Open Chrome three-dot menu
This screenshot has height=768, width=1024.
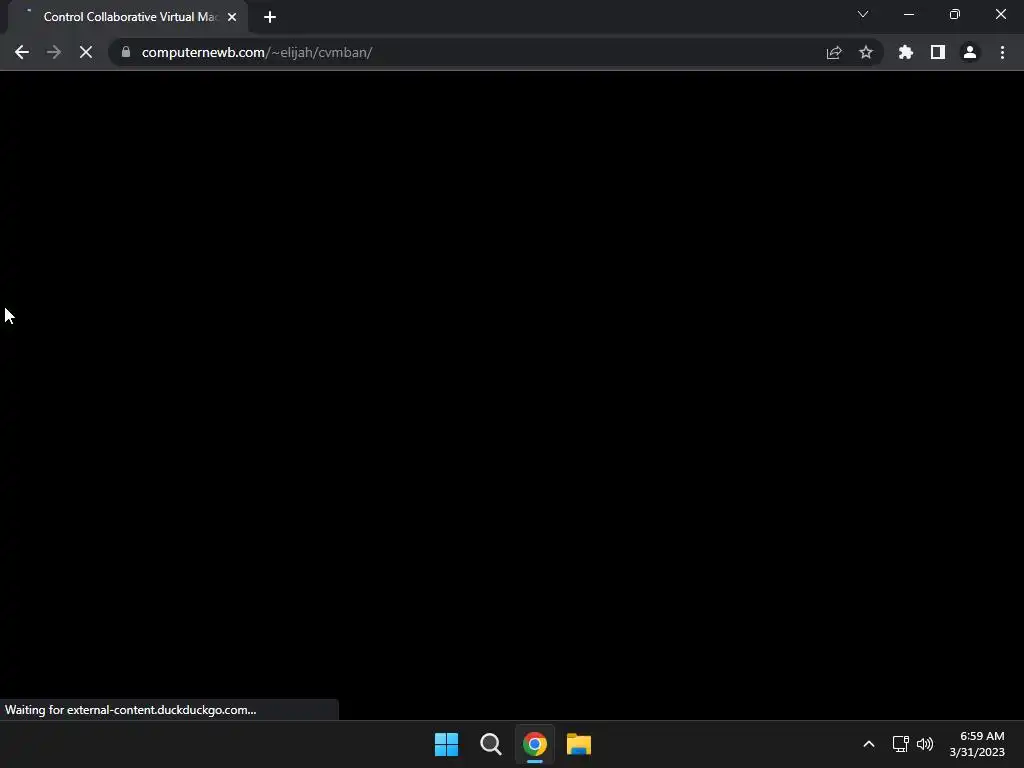coord(1002,52)
